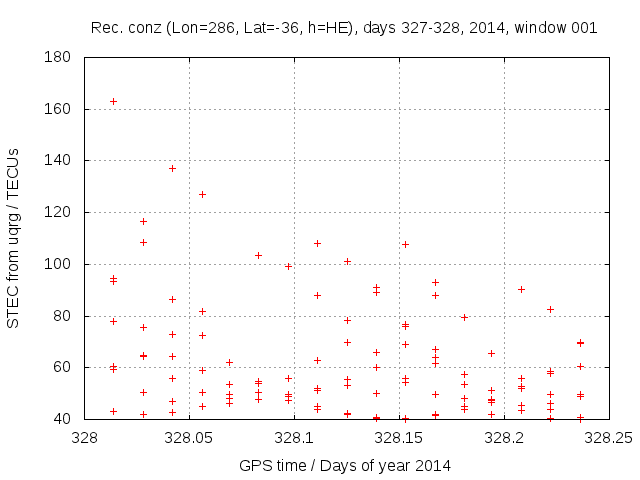Click the 328.15 tick label on x-axis
The width and height of the screenshot is (640, 480).
[399, 438]
